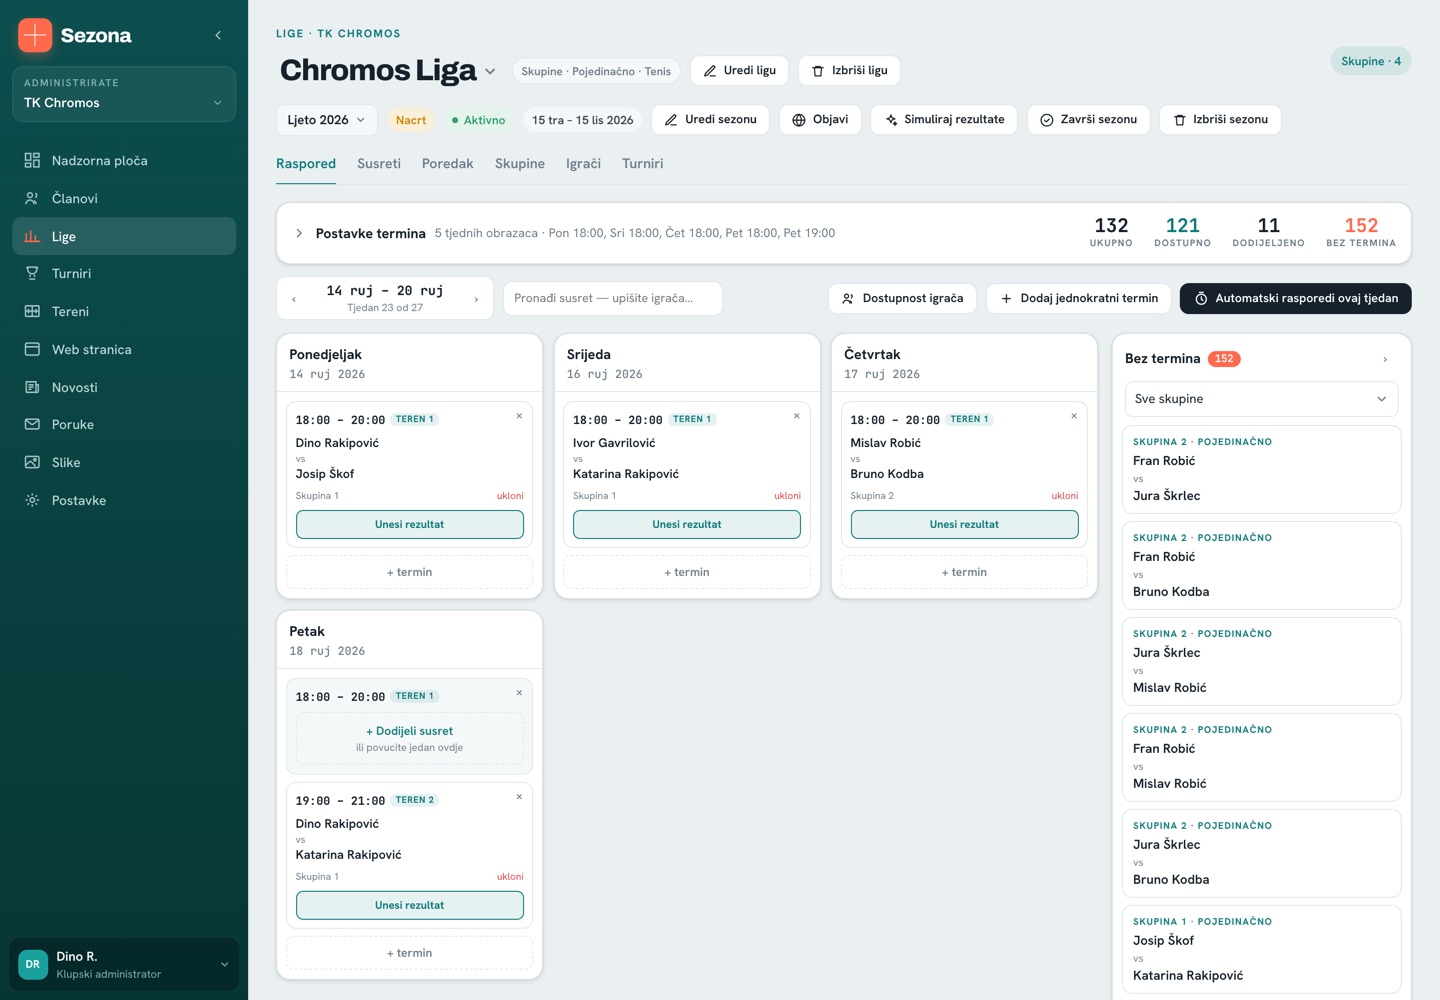
Task: Enter result for Mislav Robić match
Action: pyautogui.click(x=965, y=525)
